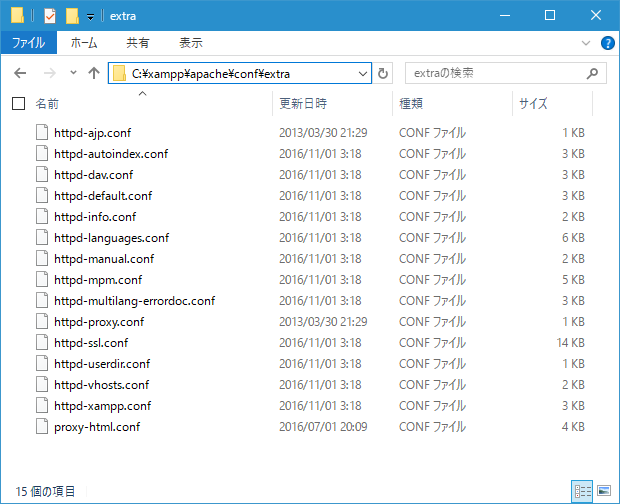Select the file icon of httpd-ajp.conf
620x504 pixels.
coord(42,132)
